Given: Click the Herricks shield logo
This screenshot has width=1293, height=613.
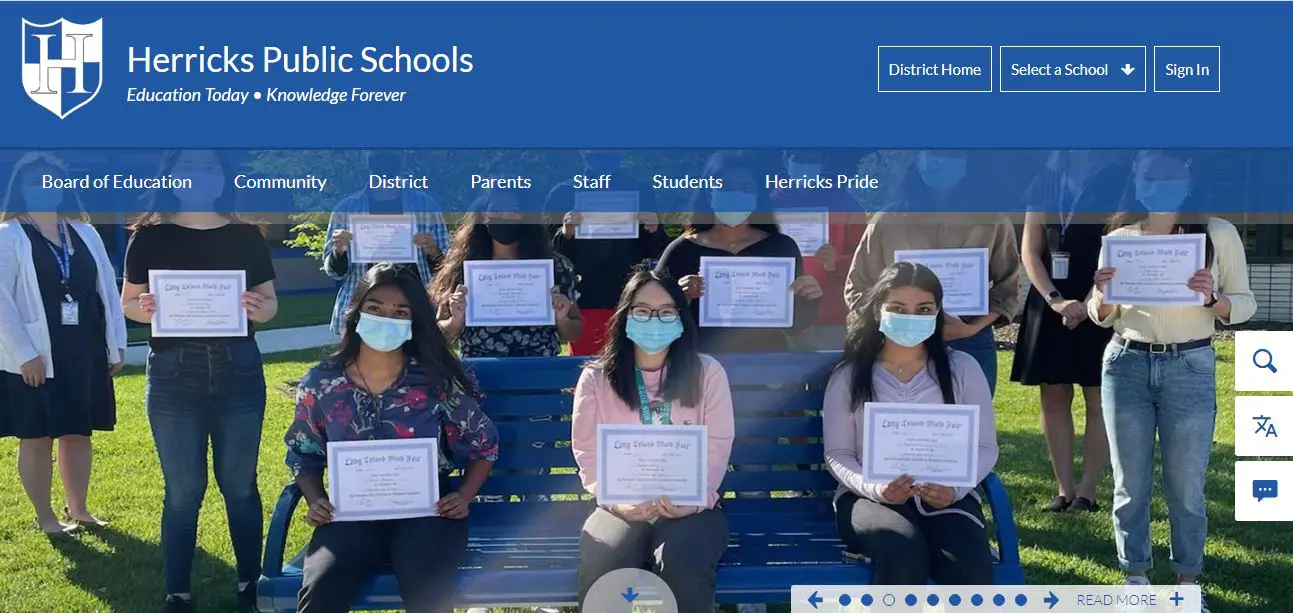Looking at the screenshot, I should pos(60,66).
